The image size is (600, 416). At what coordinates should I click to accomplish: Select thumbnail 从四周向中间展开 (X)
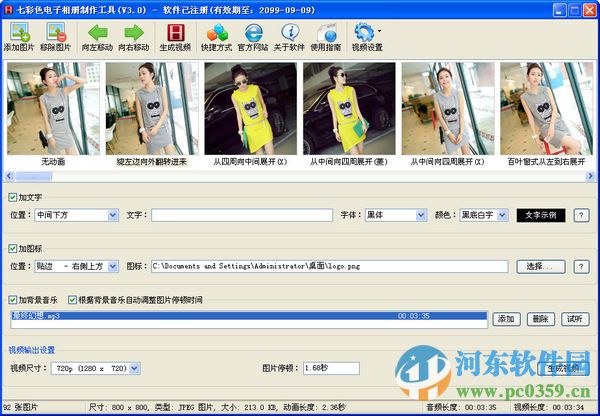(250, 108)
